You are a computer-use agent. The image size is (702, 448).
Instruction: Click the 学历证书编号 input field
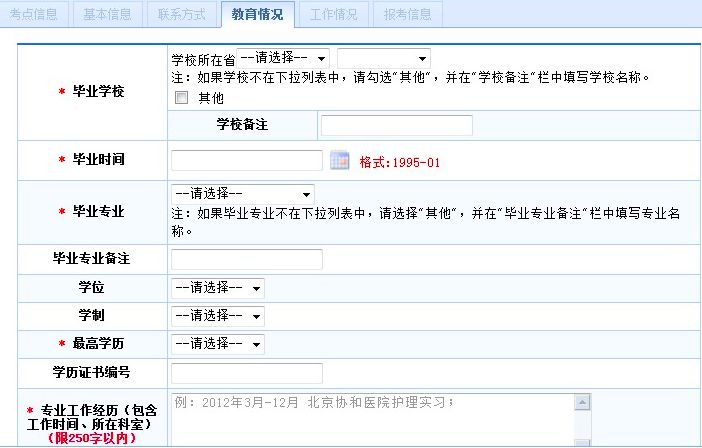pyautogui.click(x=247, y=373)
